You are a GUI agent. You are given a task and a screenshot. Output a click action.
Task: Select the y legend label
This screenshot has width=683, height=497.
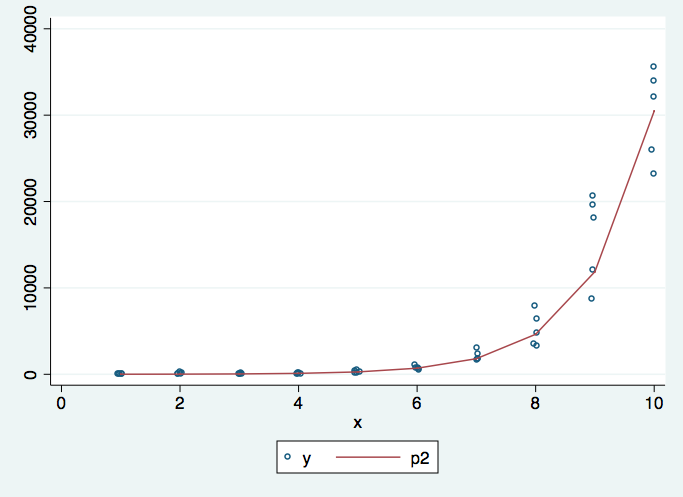307,459
